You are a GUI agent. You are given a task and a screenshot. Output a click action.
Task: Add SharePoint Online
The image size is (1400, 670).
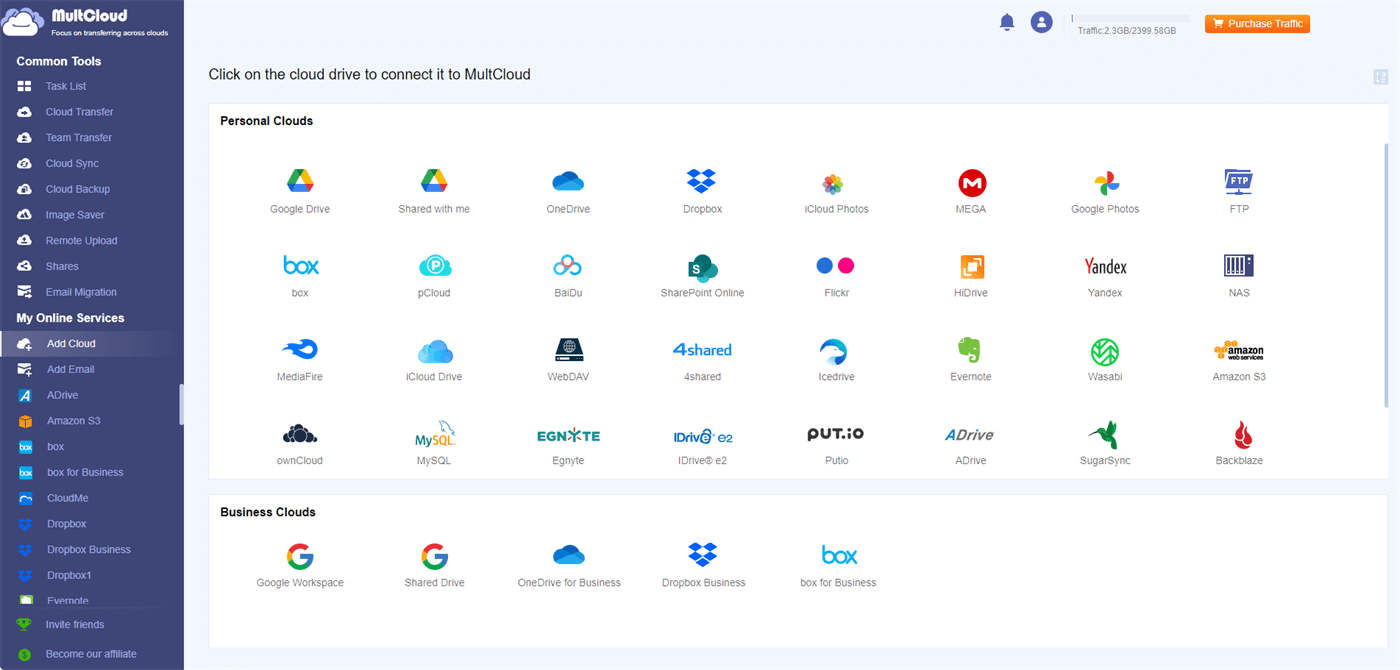point(702,275)
